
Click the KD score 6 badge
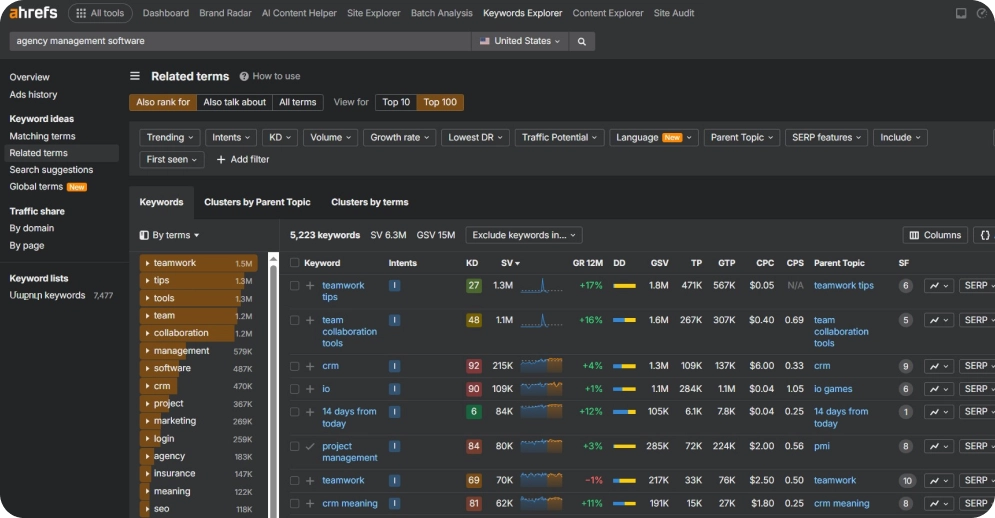coord(473,412)
